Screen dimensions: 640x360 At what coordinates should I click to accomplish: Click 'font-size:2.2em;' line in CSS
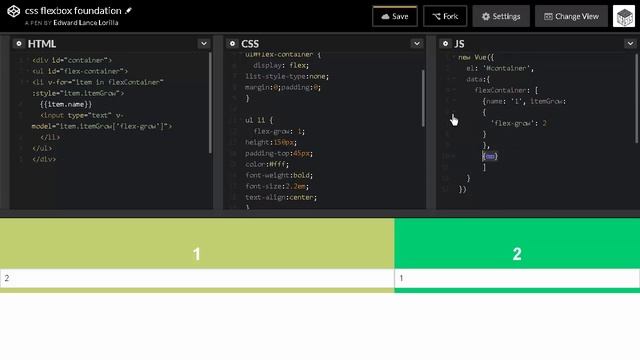pos(277,186)
